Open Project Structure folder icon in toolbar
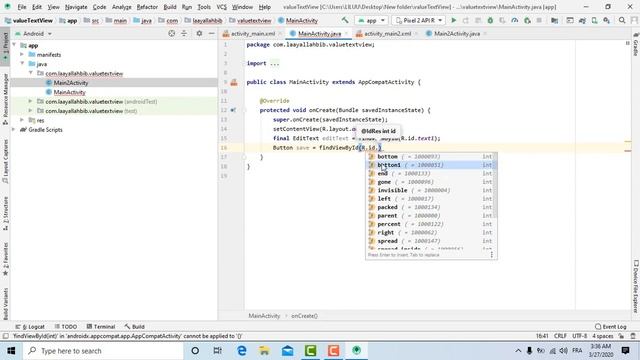This screenshot has width=640, height=360. [x=554, y=20]
